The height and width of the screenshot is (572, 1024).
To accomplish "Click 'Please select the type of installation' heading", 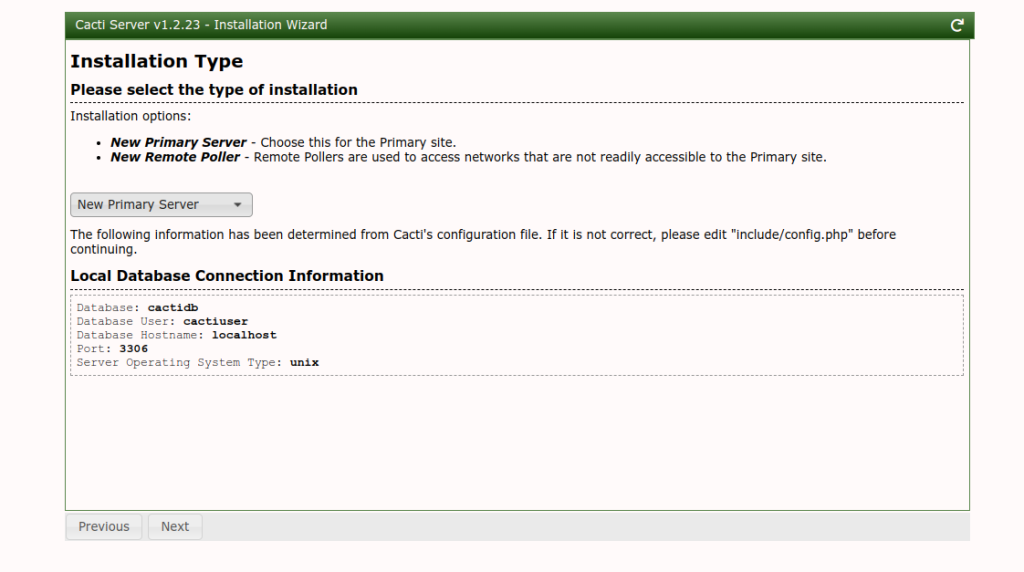I will [214, 90].
